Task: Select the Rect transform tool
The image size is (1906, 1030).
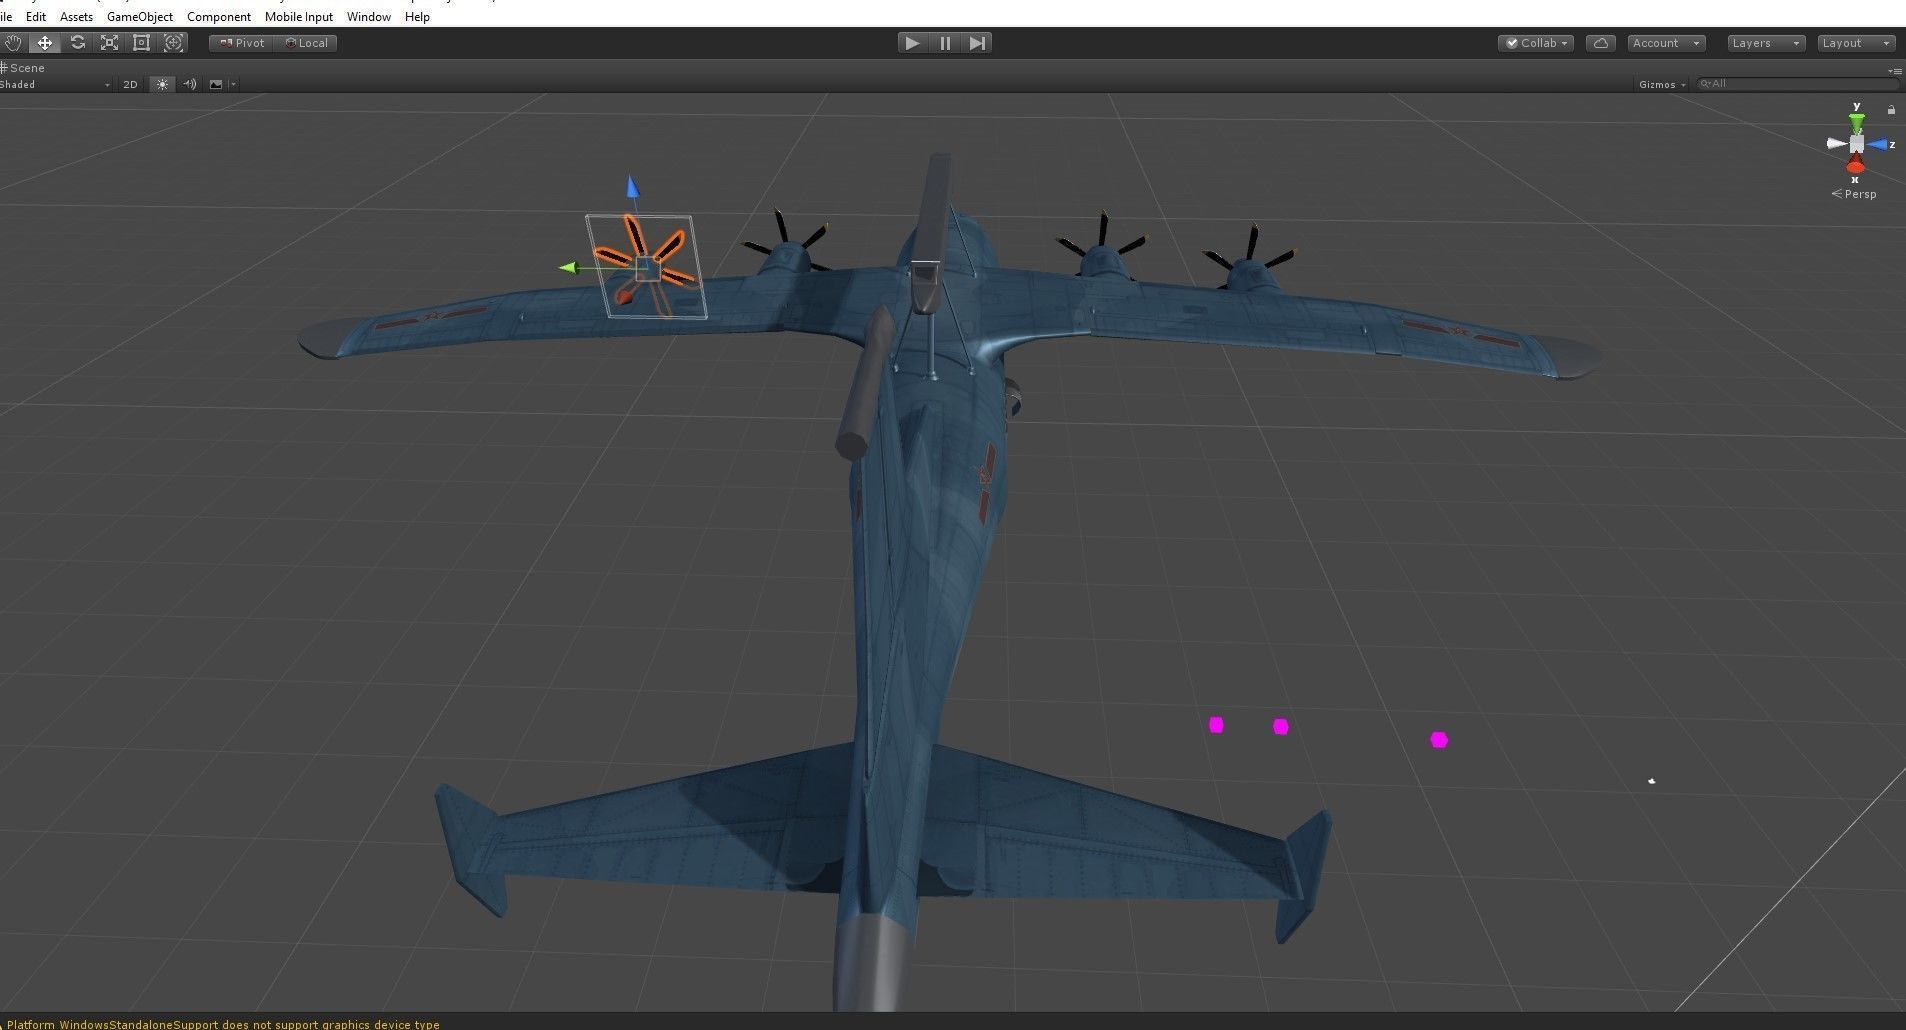Action: pos(141,43)
